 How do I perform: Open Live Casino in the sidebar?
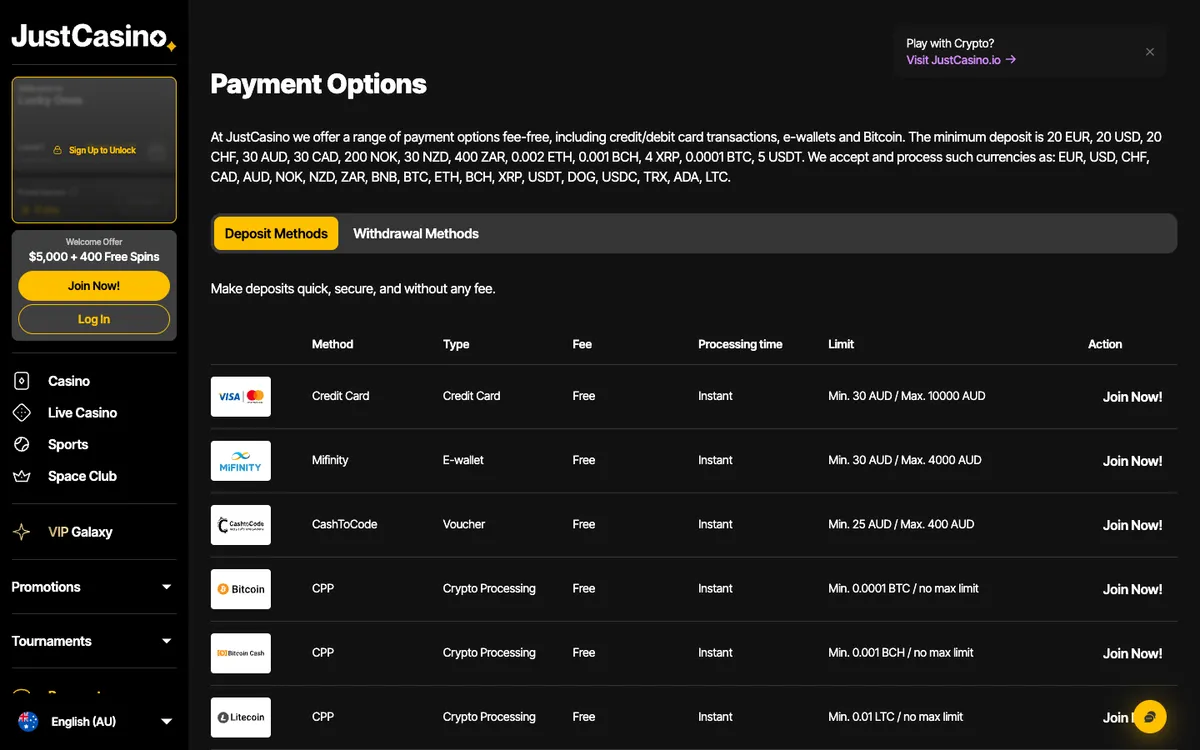coord(82,413)
